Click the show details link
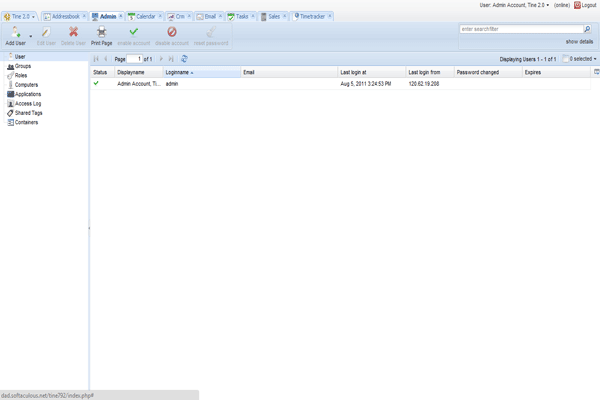The height and width of the screenshot is (400, 600). [x=579, y=42]
